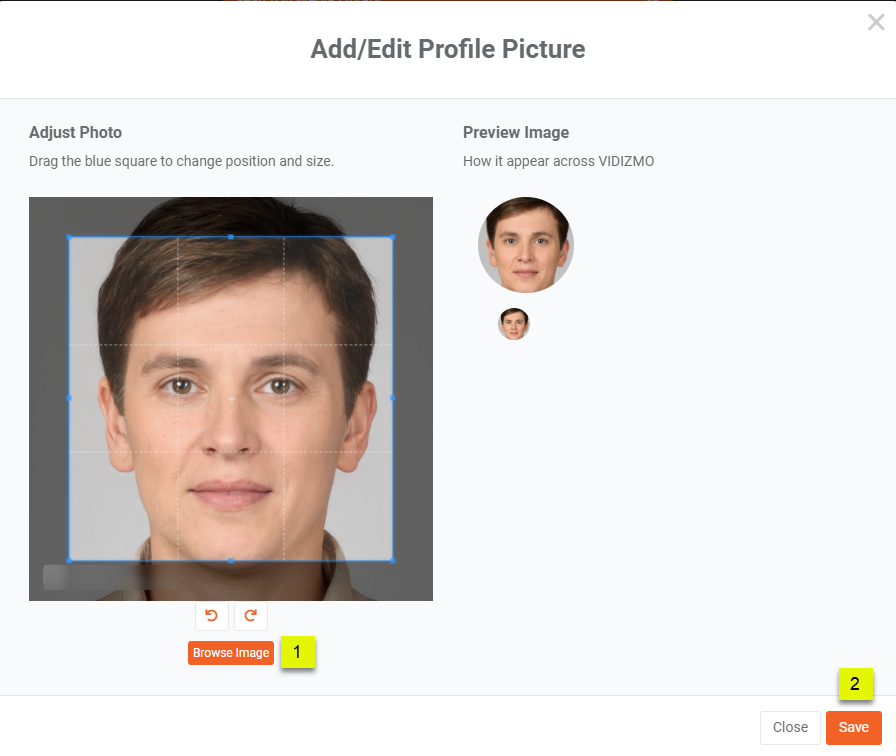Click the Close button
This screenshot has height=756, width=896.
(x=790, y=727)
